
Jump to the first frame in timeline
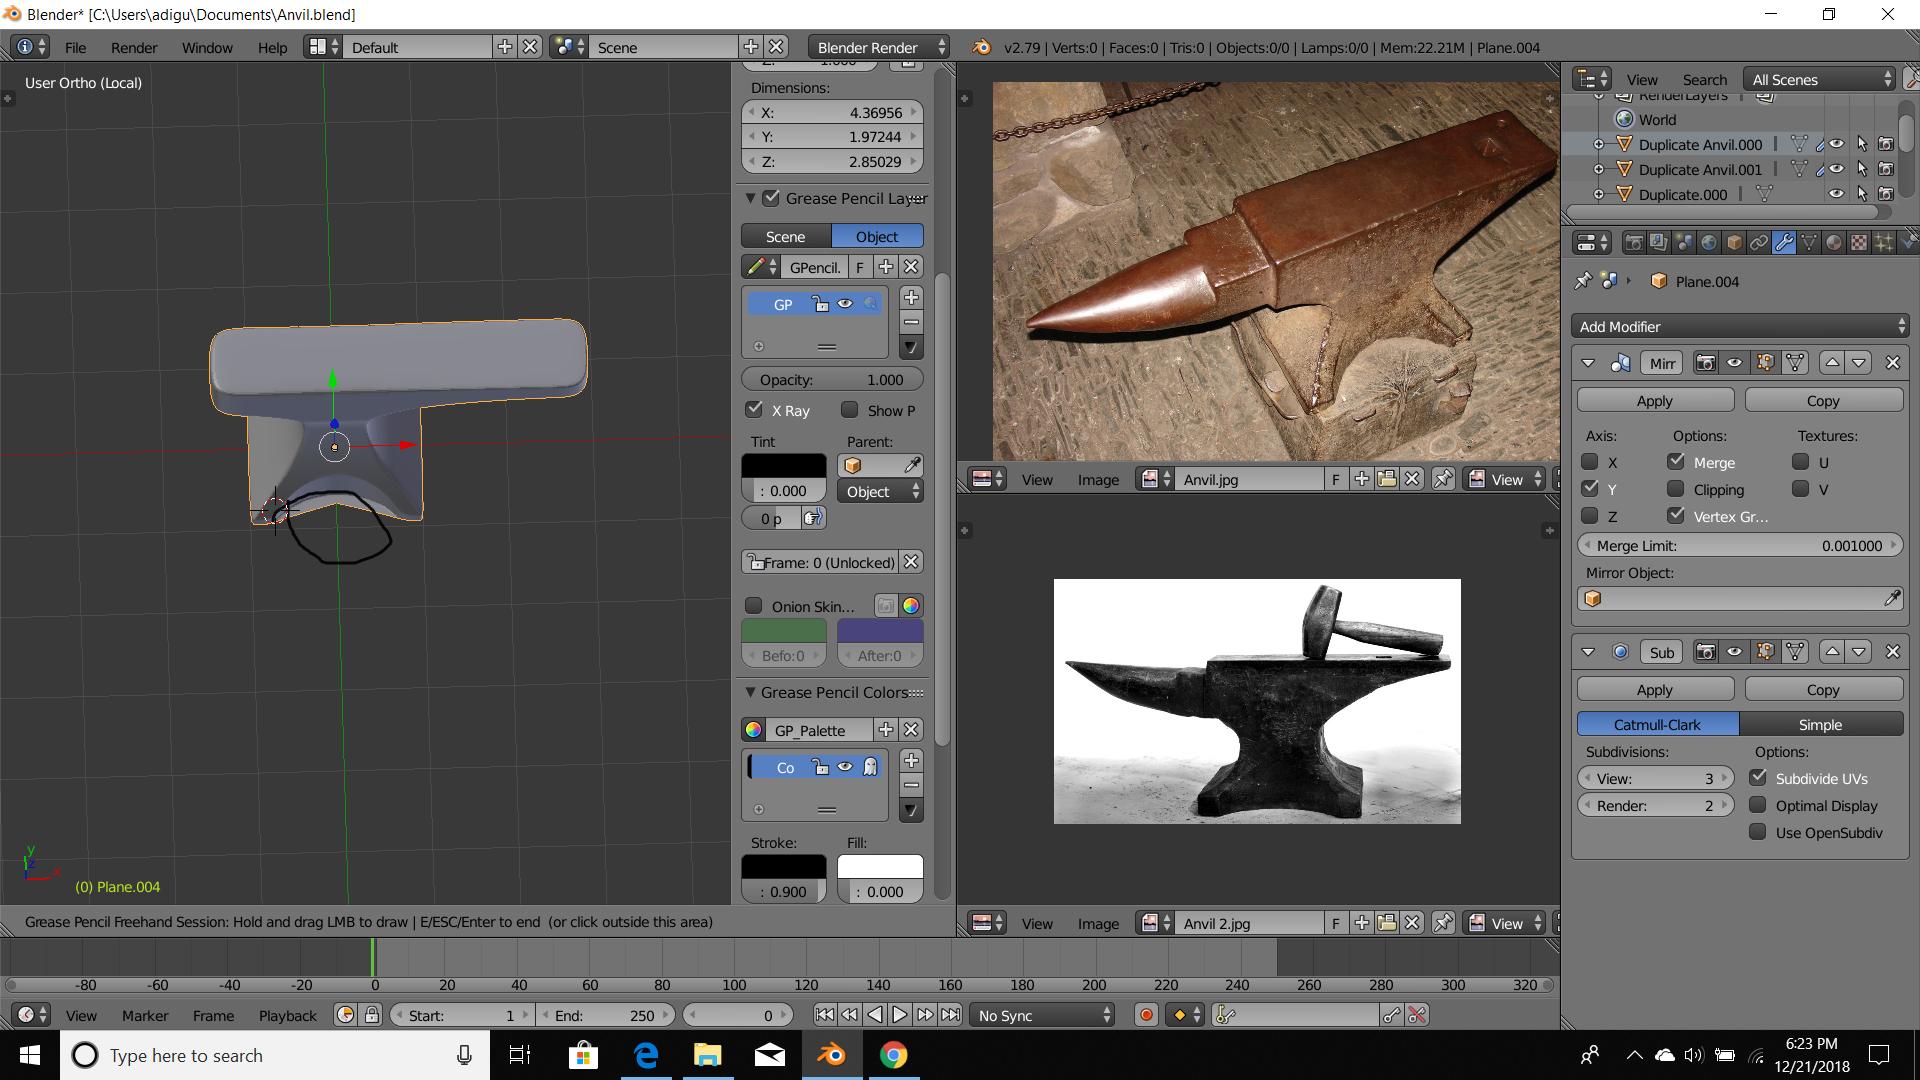coord(824,1015)
